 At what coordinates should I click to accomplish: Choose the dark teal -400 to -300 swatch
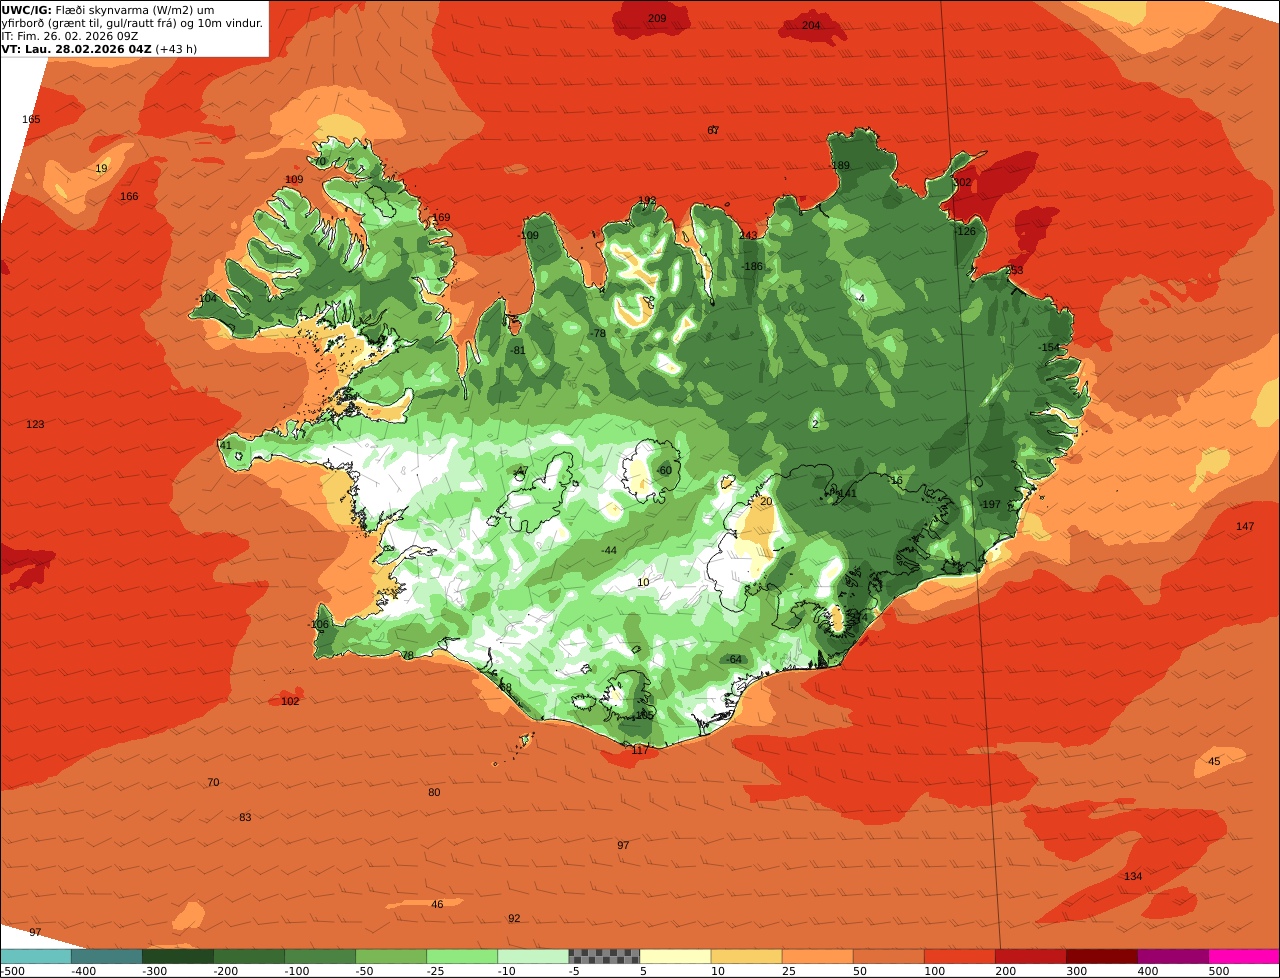coord(107,956)
